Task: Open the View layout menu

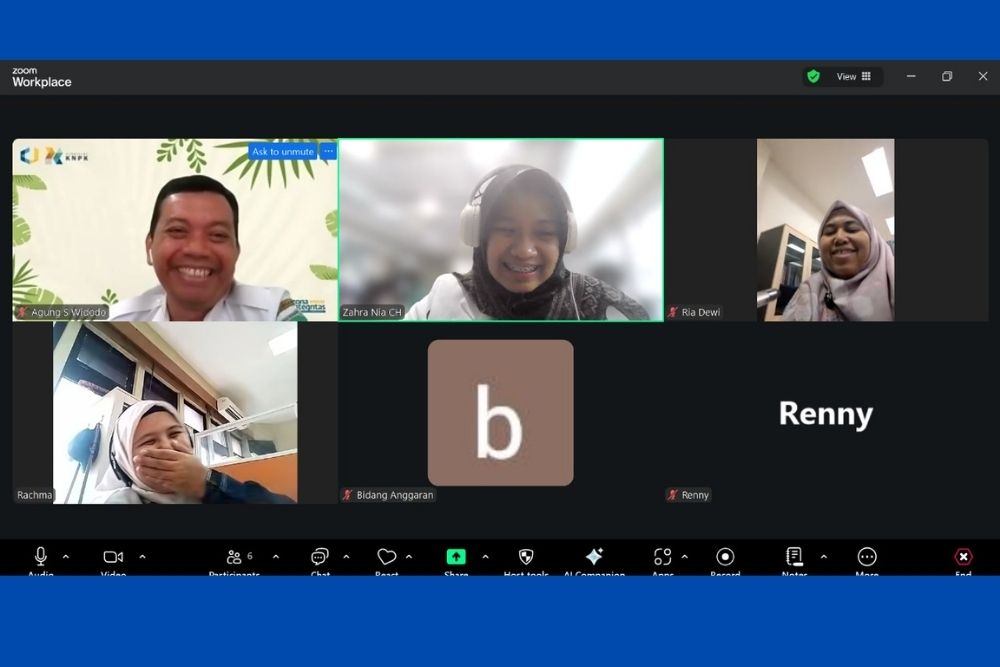Action: click(x=854, y=76)
